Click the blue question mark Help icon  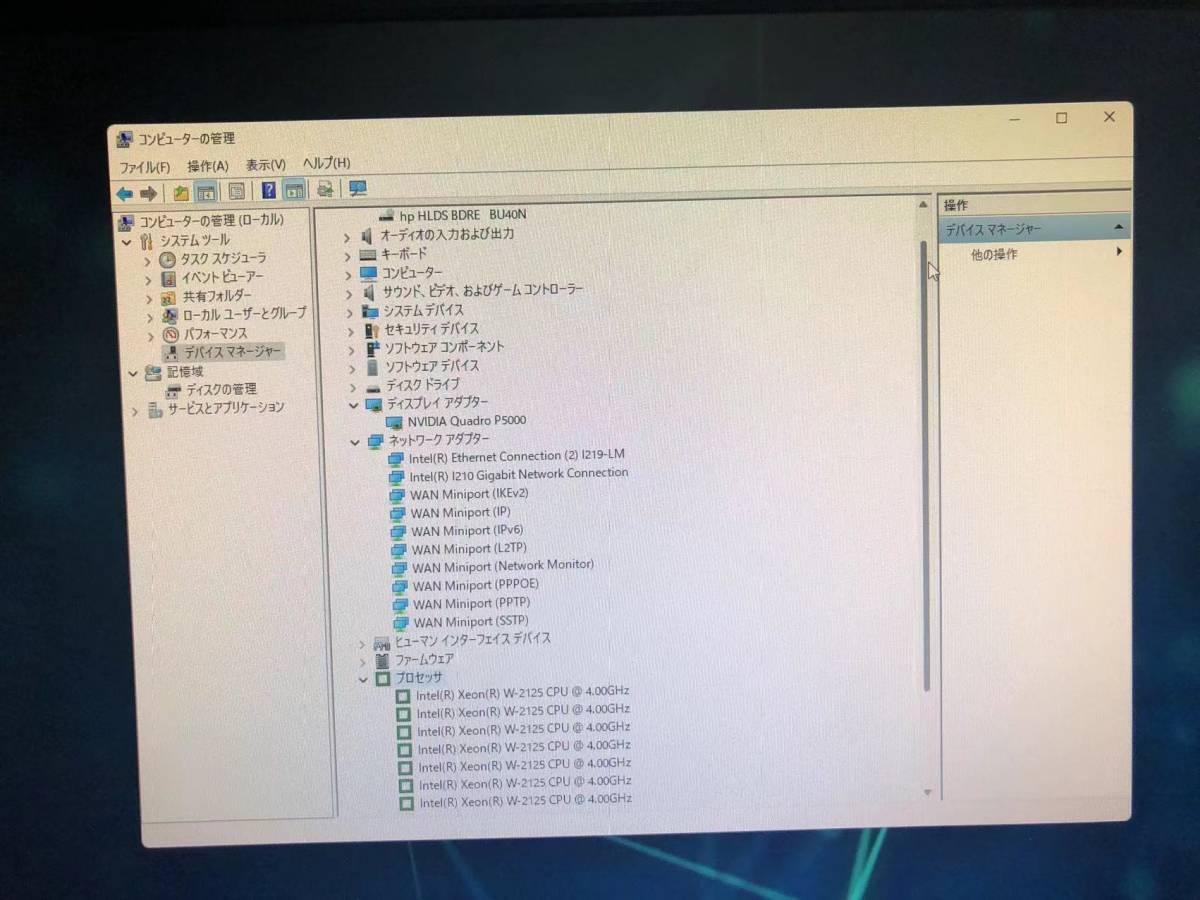click(269, 190)
